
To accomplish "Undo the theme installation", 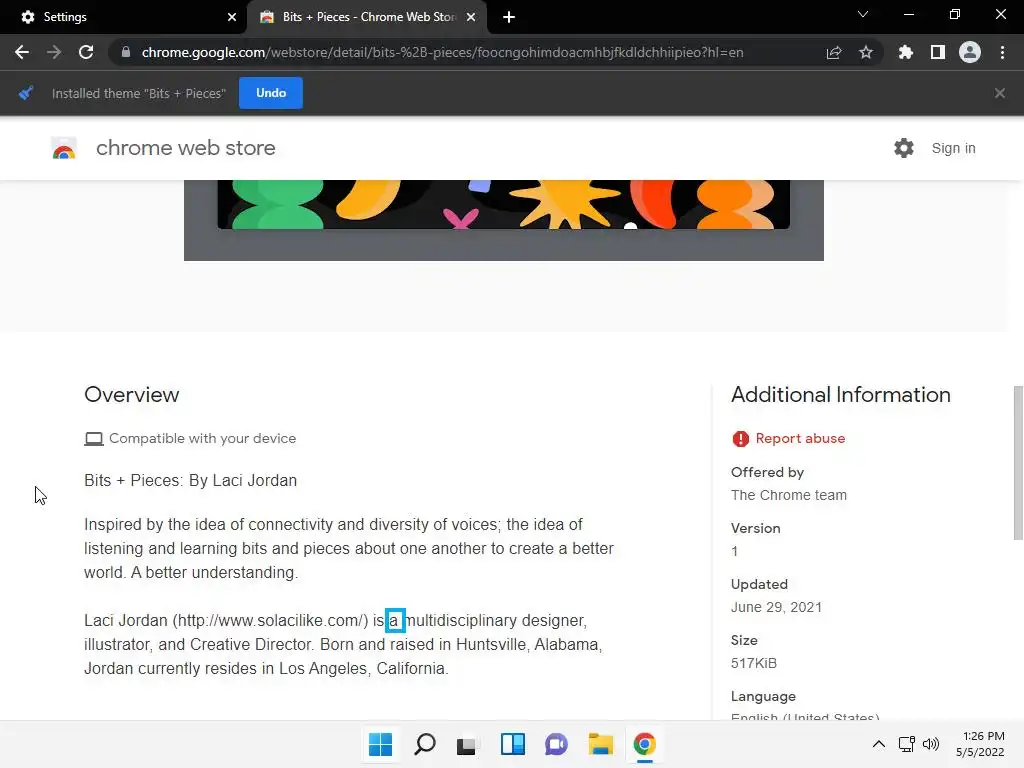I will 271,93.
